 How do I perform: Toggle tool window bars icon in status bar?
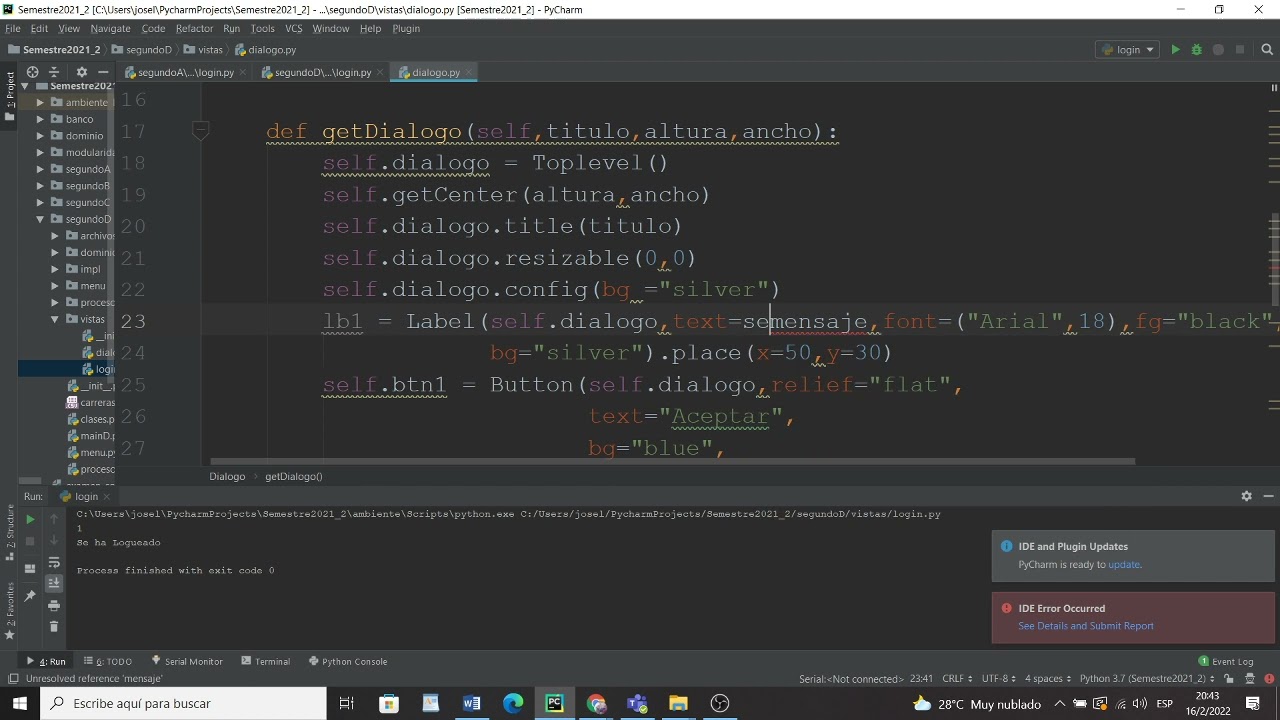point(12,678)
